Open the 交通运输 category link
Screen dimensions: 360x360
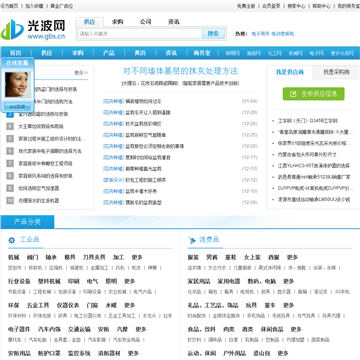(x=79, y=329)
